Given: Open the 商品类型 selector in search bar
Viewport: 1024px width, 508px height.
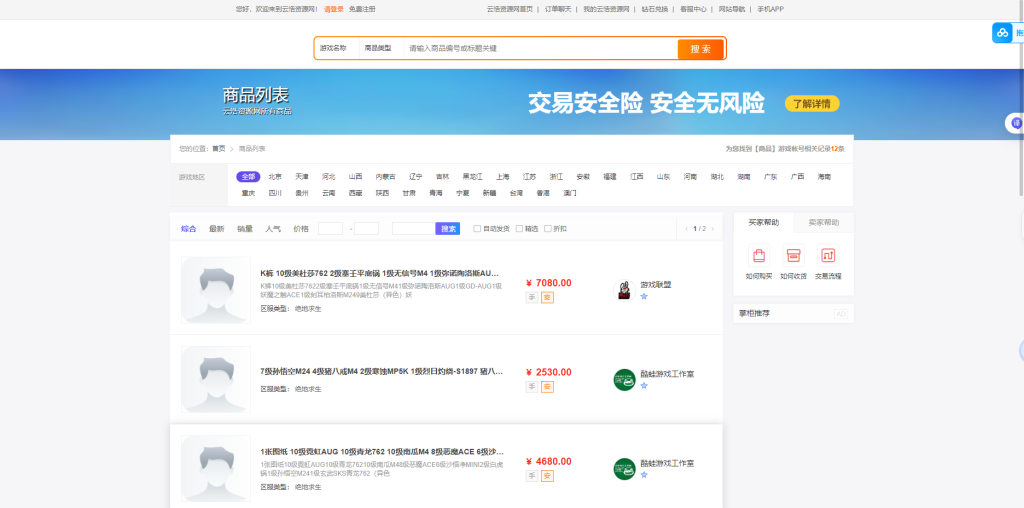Looking at the screenshot, I should [380, 48].
